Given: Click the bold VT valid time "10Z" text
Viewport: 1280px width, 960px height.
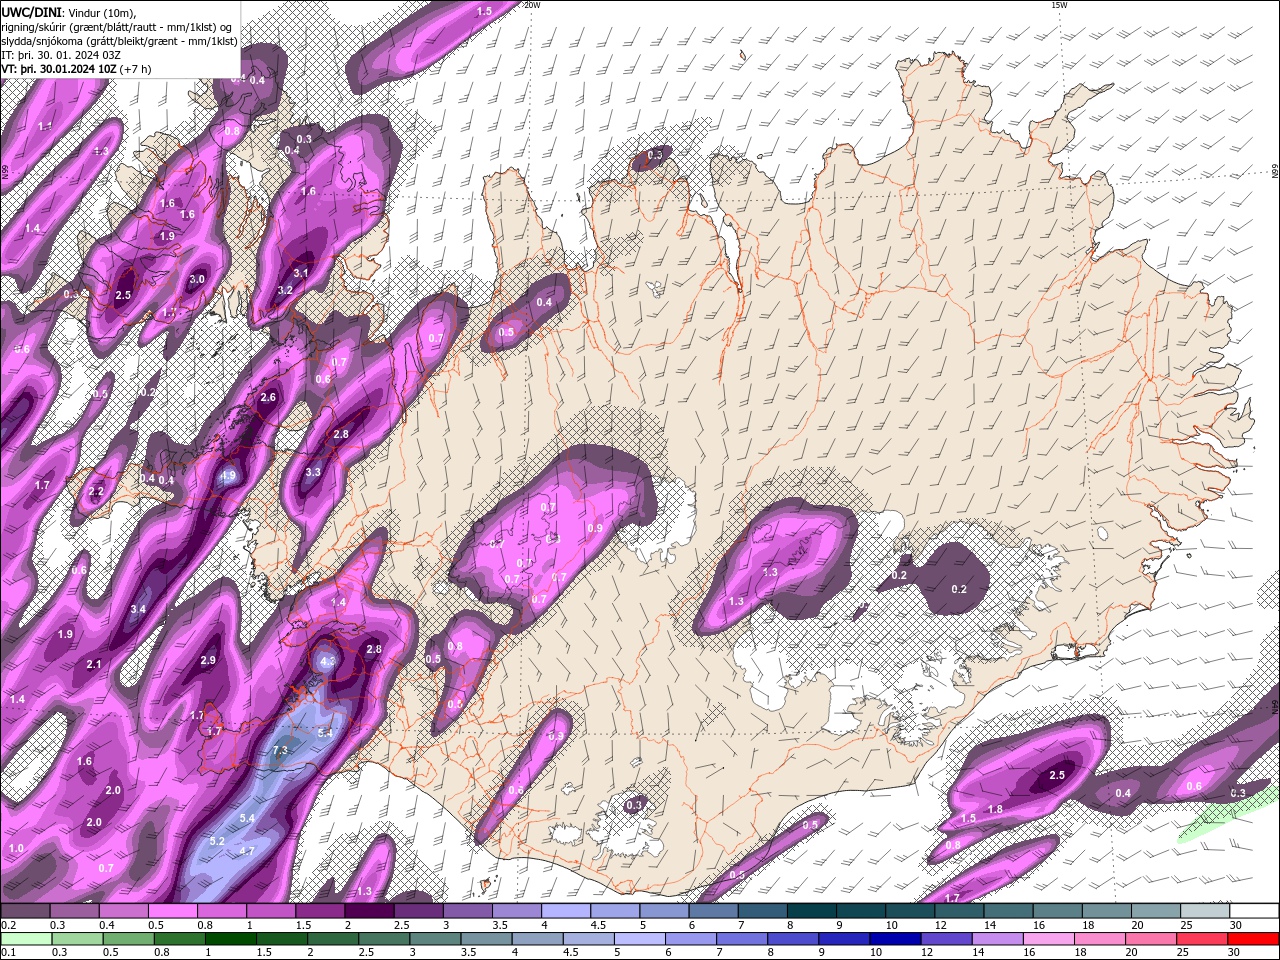Looking at the screenshot, I should (x=58, y=69).
